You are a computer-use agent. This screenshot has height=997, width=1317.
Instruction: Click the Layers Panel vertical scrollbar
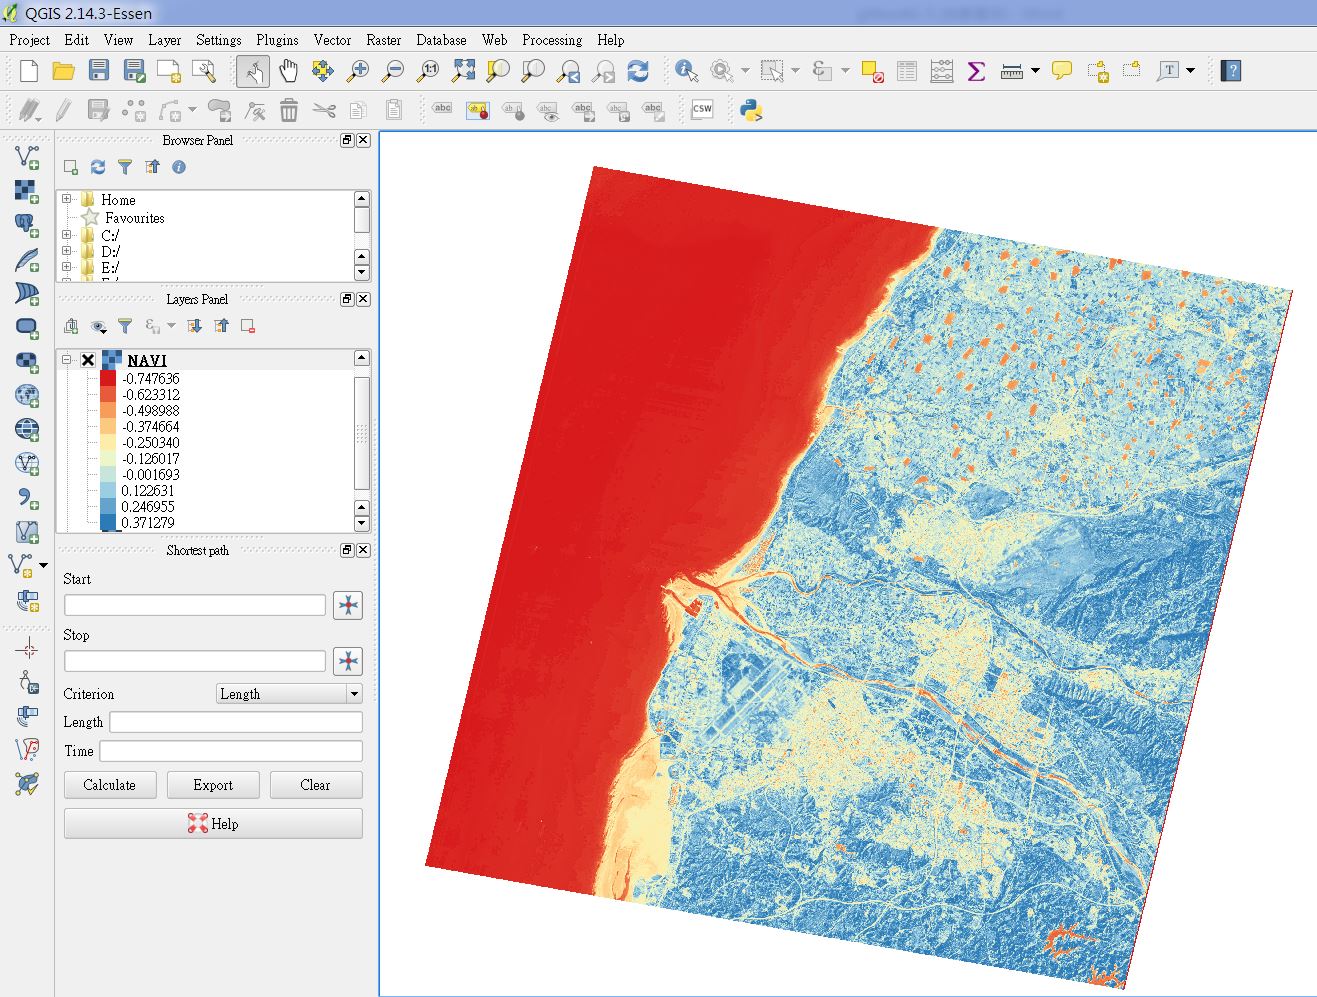click(x=362, y=440)
